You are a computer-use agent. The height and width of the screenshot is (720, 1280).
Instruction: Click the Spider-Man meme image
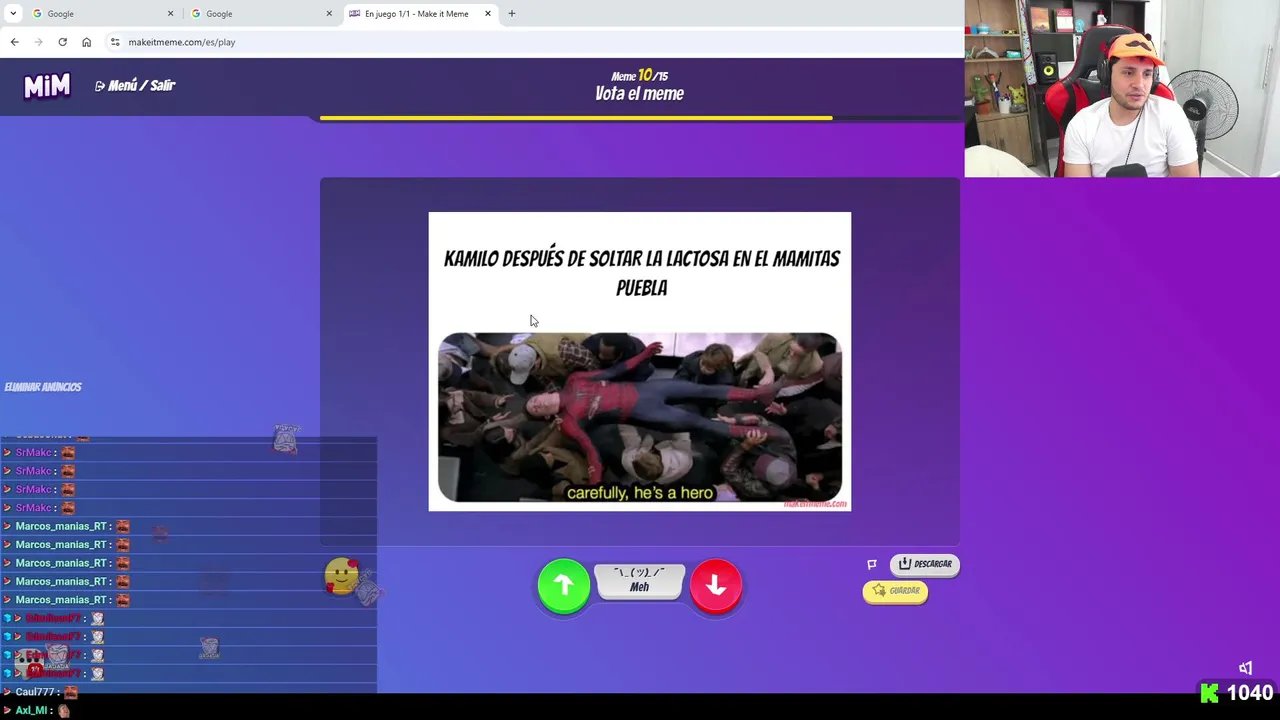(x=640, y=417)
